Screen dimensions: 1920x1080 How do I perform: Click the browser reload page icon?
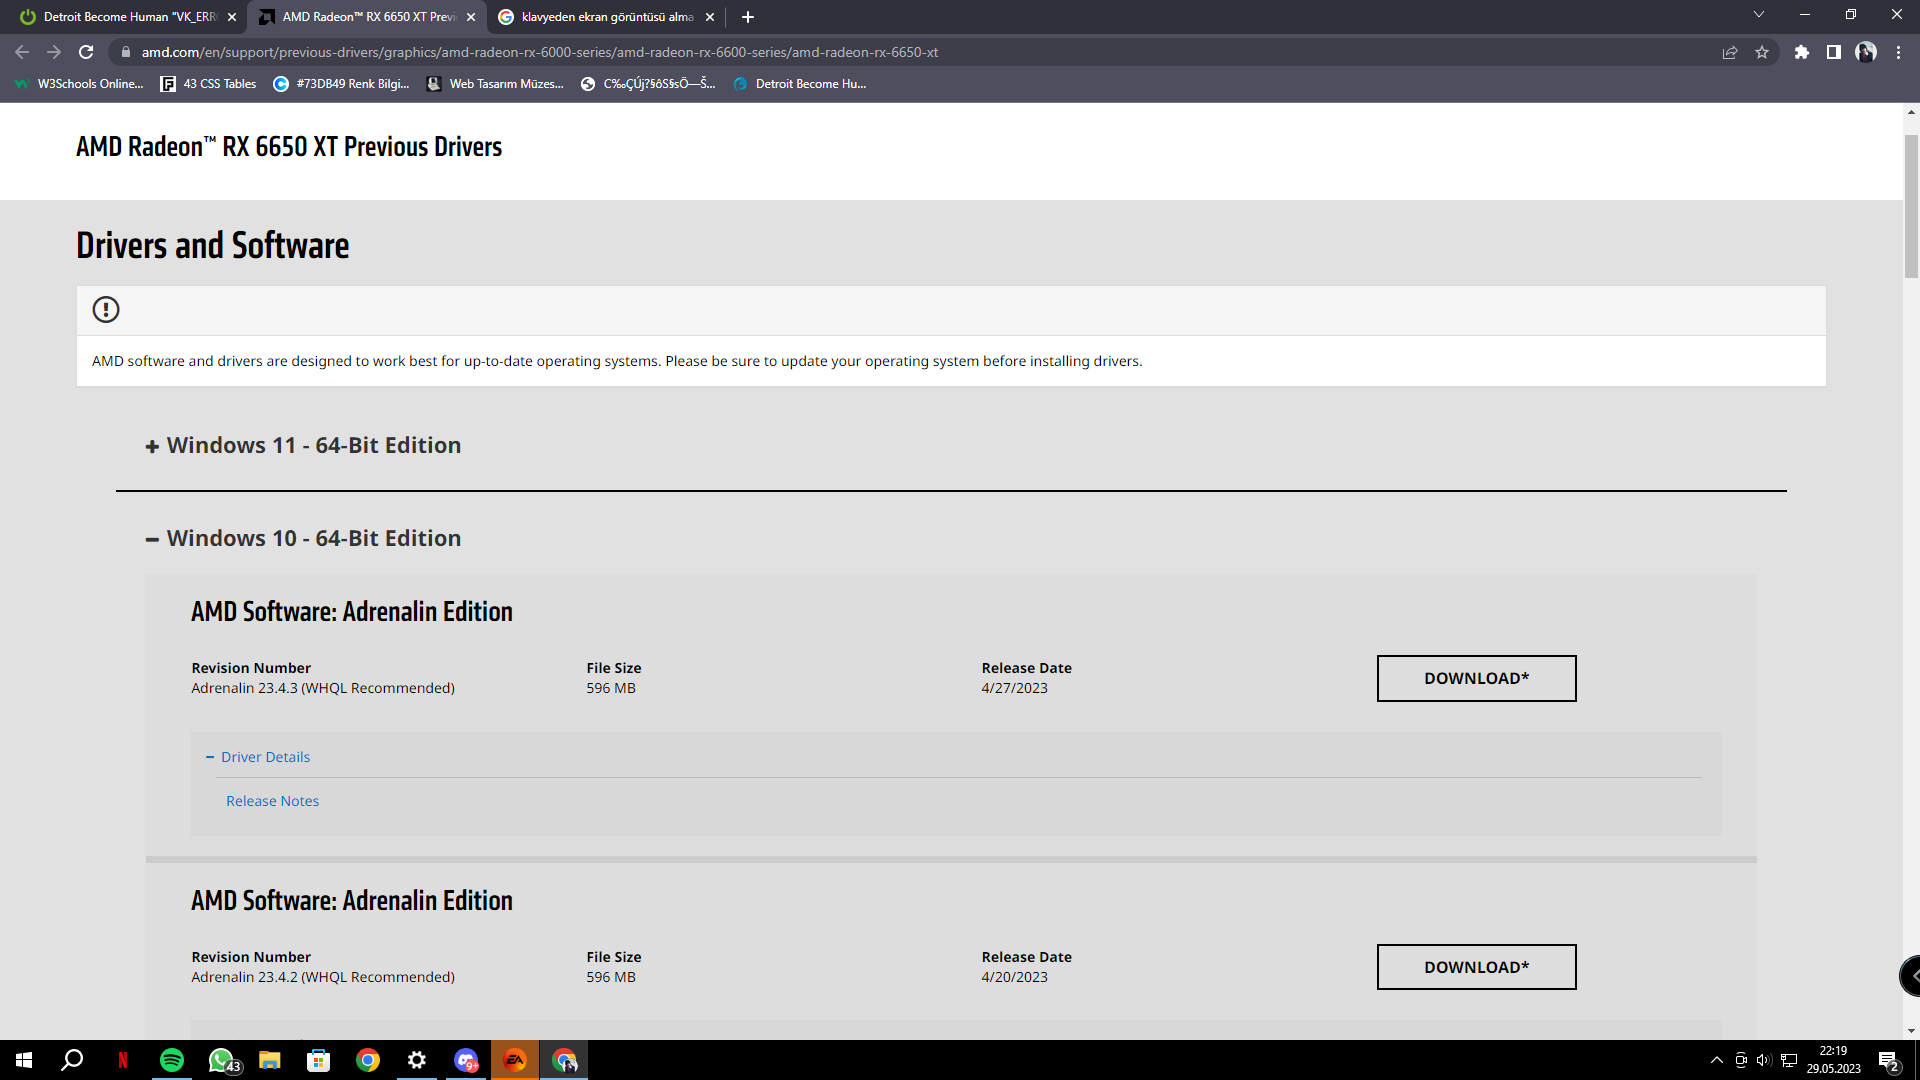click(x=86, y=52)
